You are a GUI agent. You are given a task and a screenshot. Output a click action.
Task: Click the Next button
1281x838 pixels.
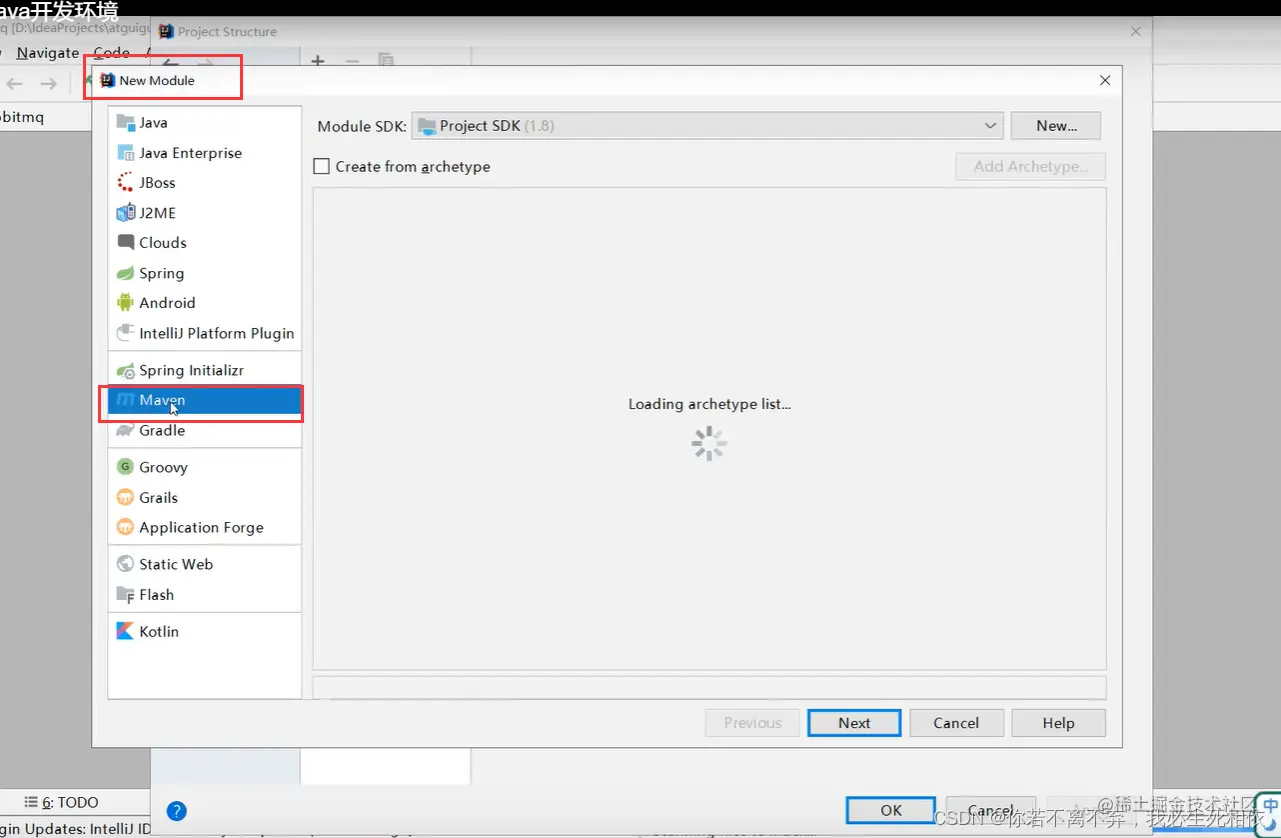coord(855,723)
